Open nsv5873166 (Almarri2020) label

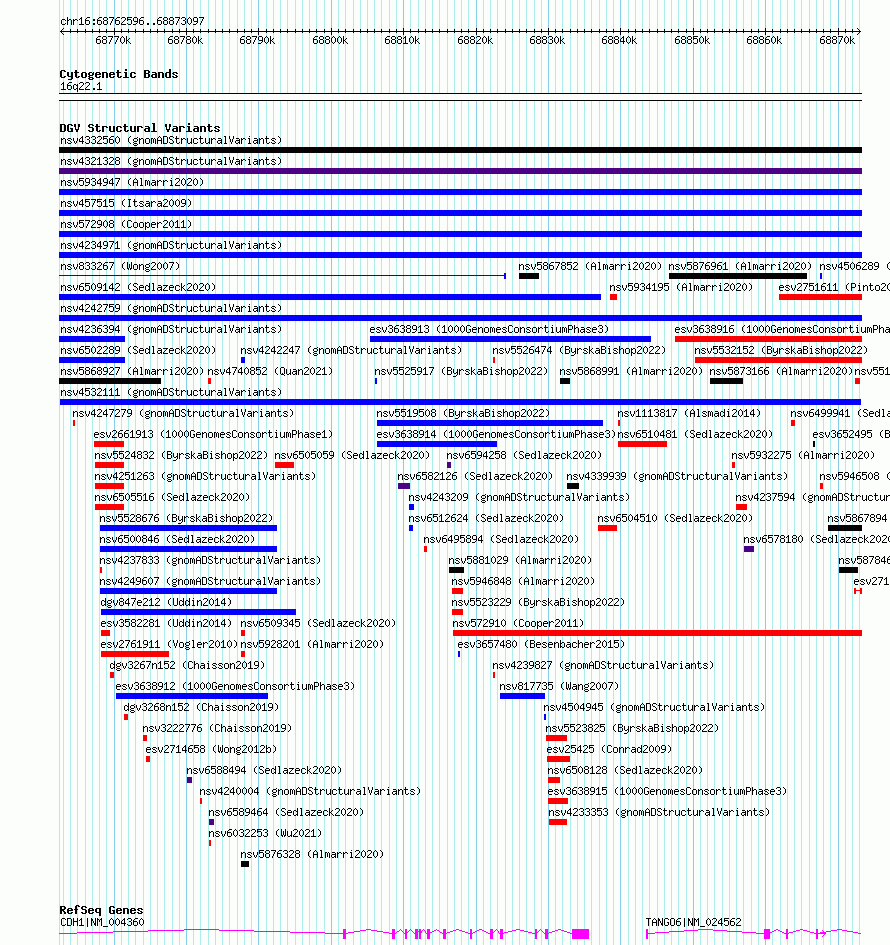[781, 372]
